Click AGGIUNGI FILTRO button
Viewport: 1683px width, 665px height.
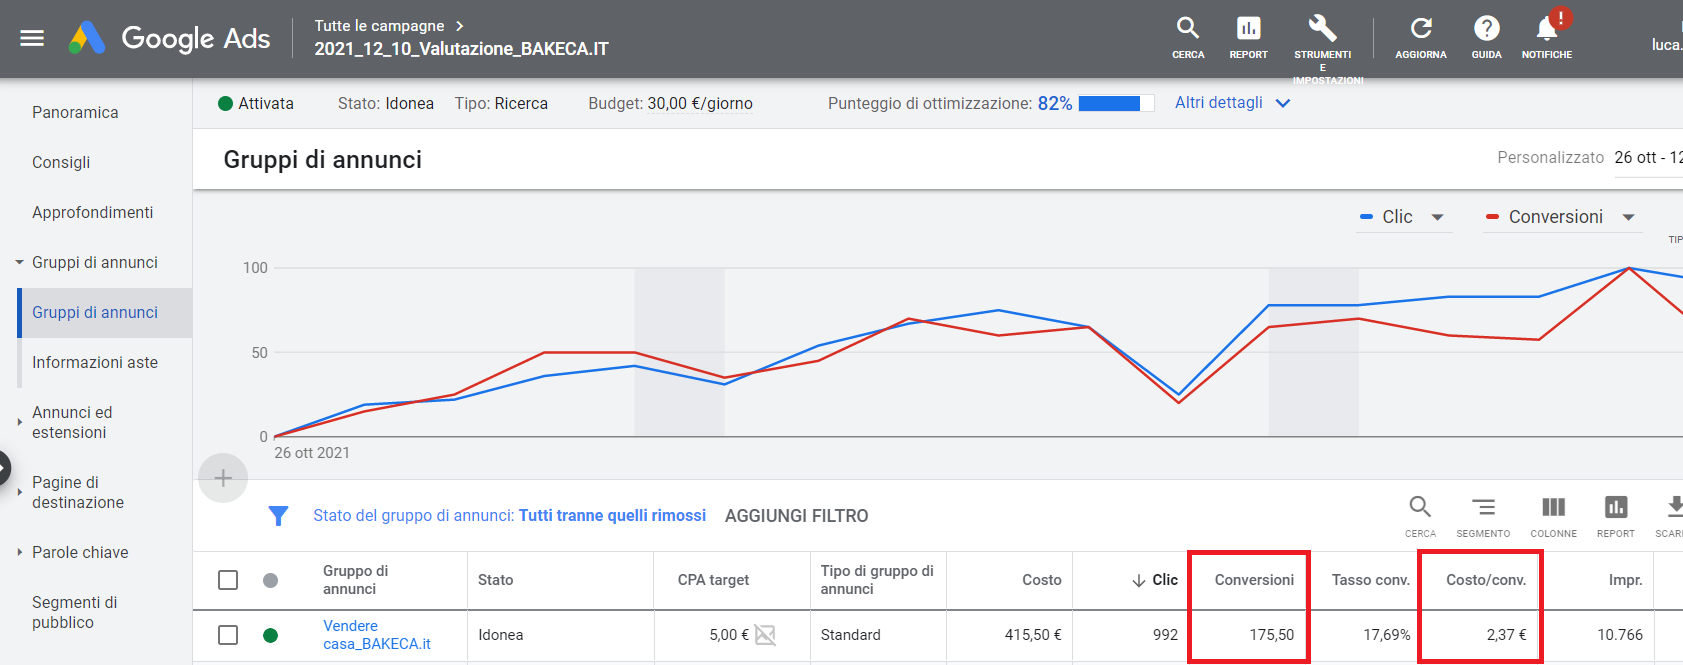tap(796, 516)
